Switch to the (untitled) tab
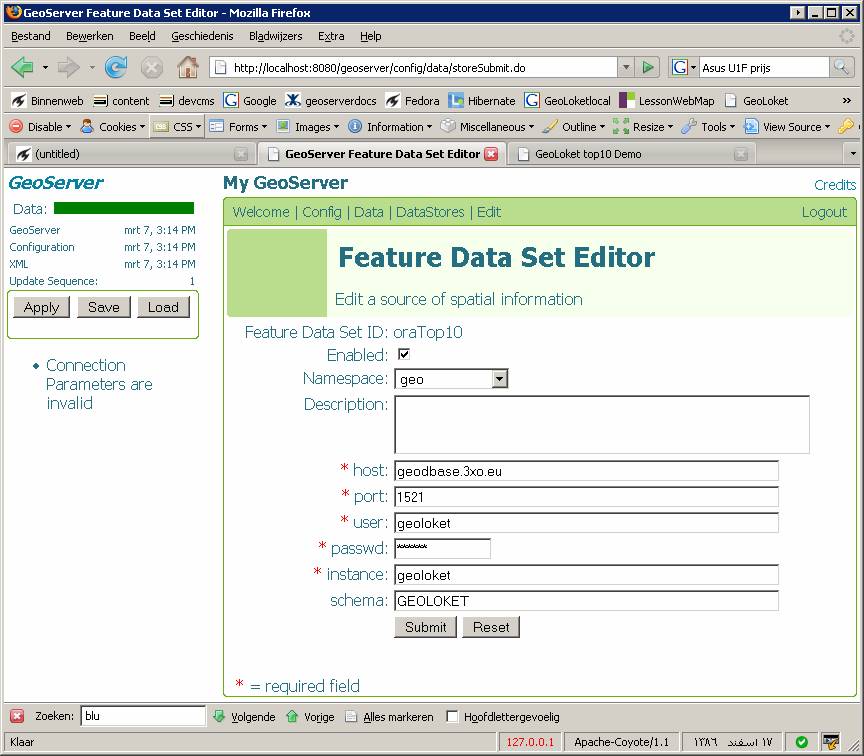This screenshot has height=756, width=864. [x=130, y=154]
